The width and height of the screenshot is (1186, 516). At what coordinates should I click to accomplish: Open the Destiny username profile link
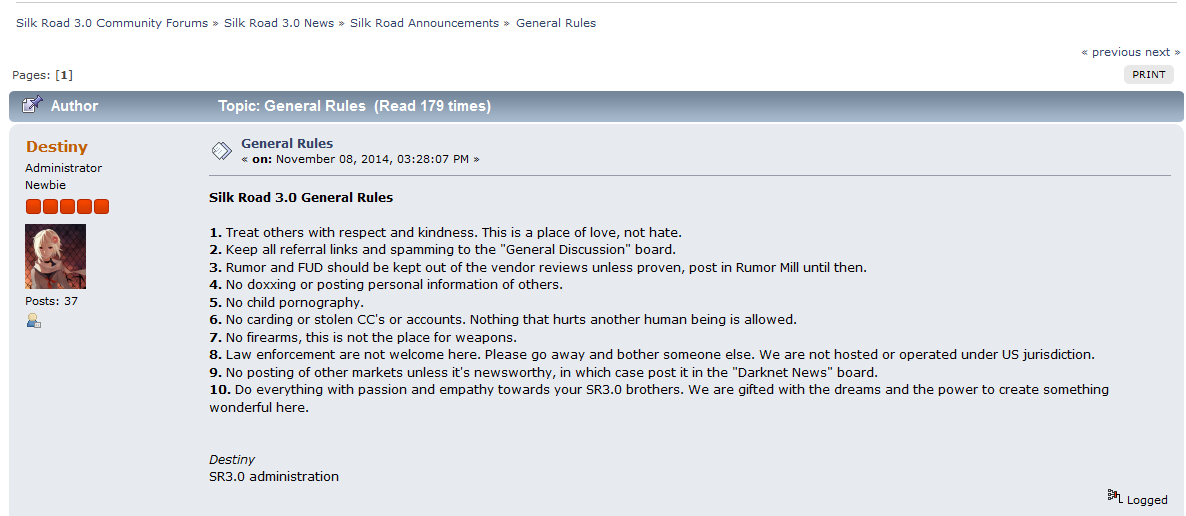click(x=57, y=147)
